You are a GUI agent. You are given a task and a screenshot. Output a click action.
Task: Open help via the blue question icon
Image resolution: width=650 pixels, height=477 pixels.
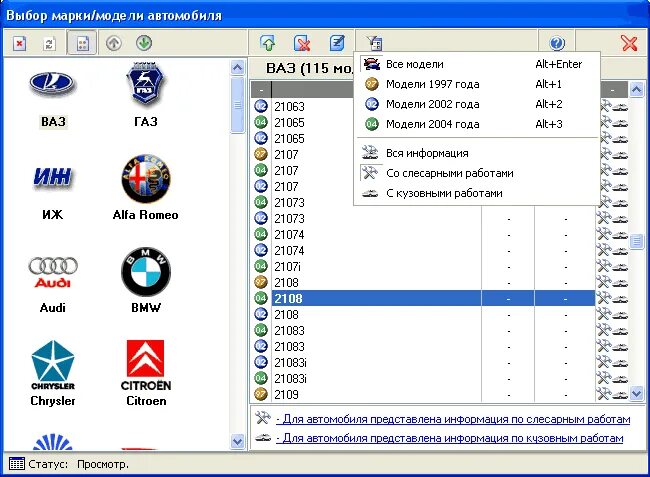pyautogui.click(x=557, y=43)
